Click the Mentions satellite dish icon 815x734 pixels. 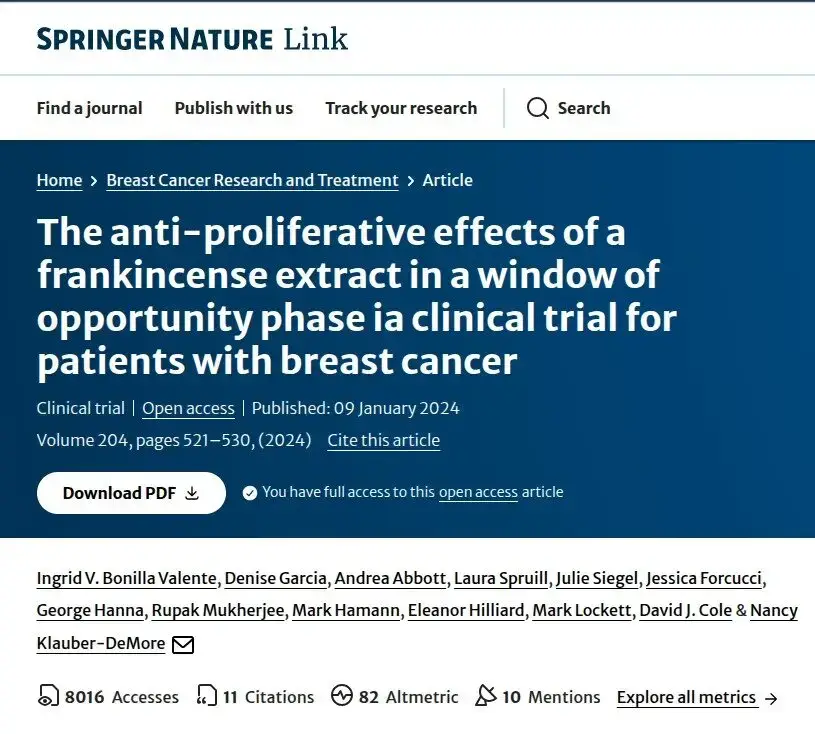(485, 696)
